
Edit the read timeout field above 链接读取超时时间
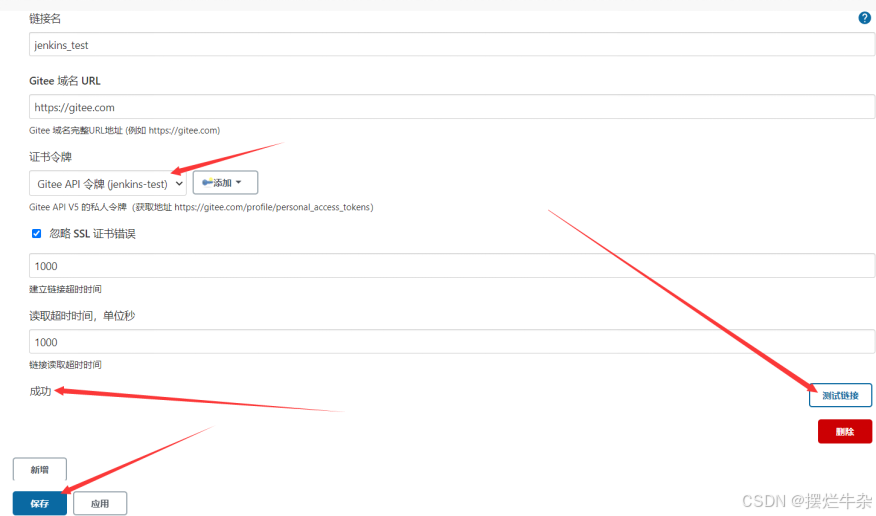(x=451, y=342)
